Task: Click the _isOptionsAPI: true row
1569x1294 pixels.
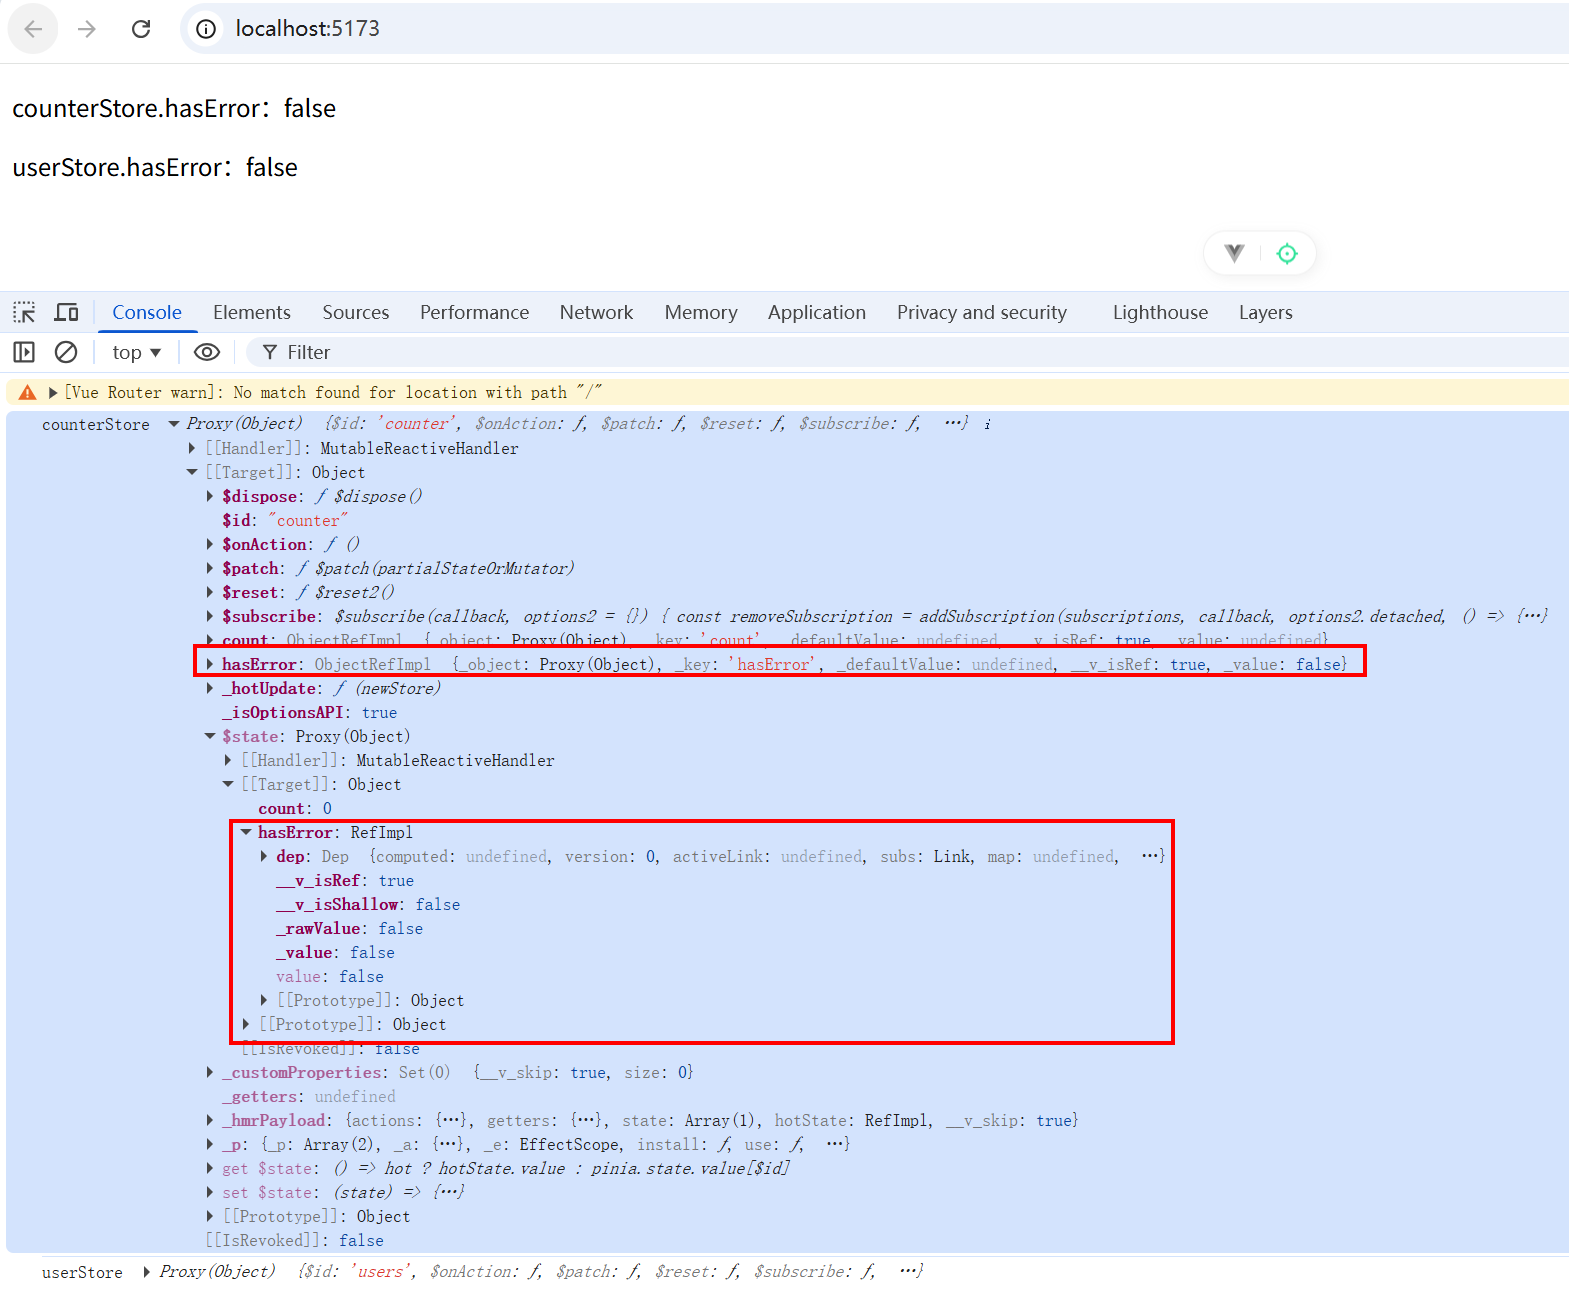Action: (310, 713)
